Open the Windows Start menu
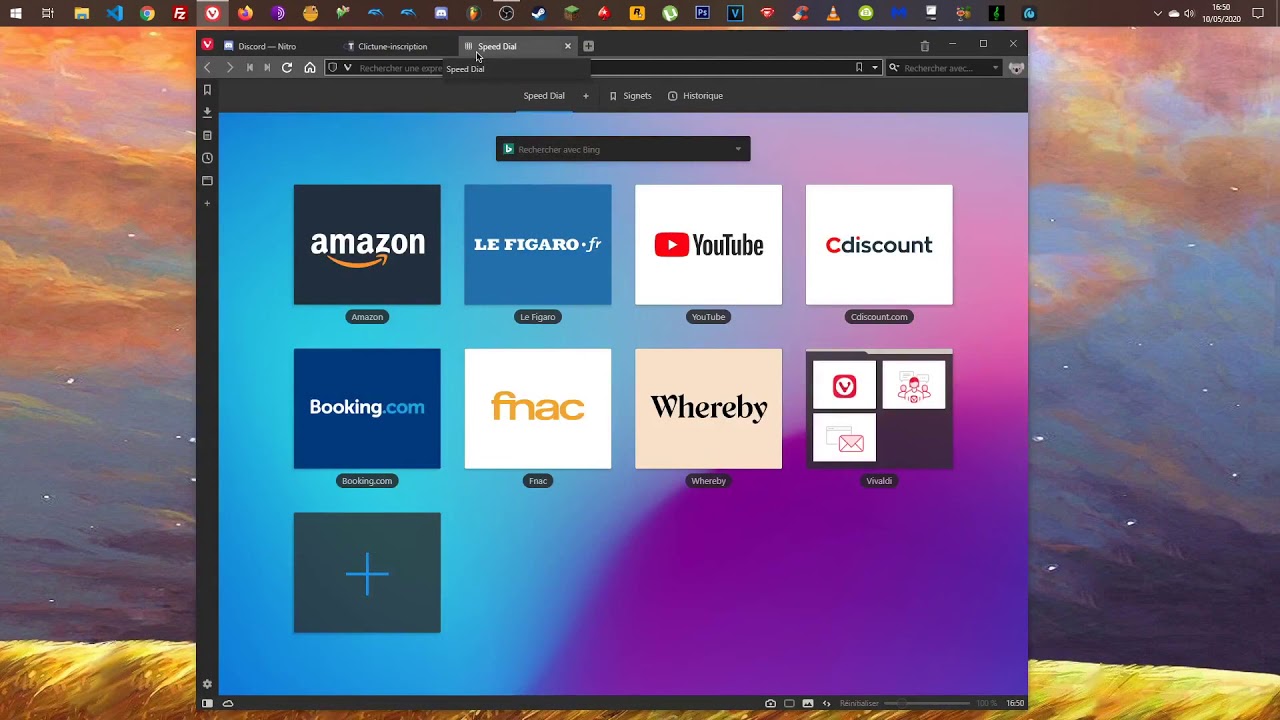1280x720 pixels. pos(15,14)
